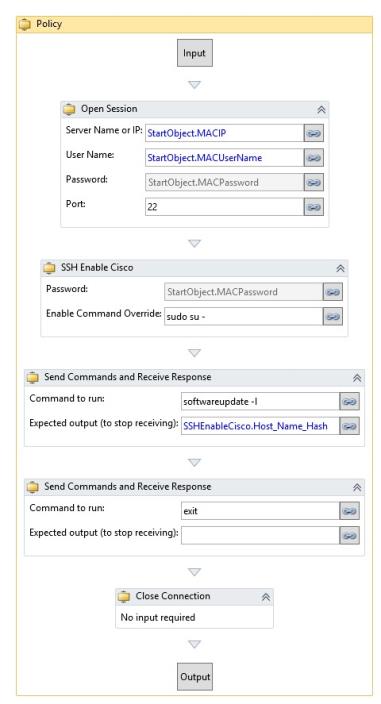The image size is (381, 704).
Task: Click the link icon beside User Name field
Action: pos(314,158)
